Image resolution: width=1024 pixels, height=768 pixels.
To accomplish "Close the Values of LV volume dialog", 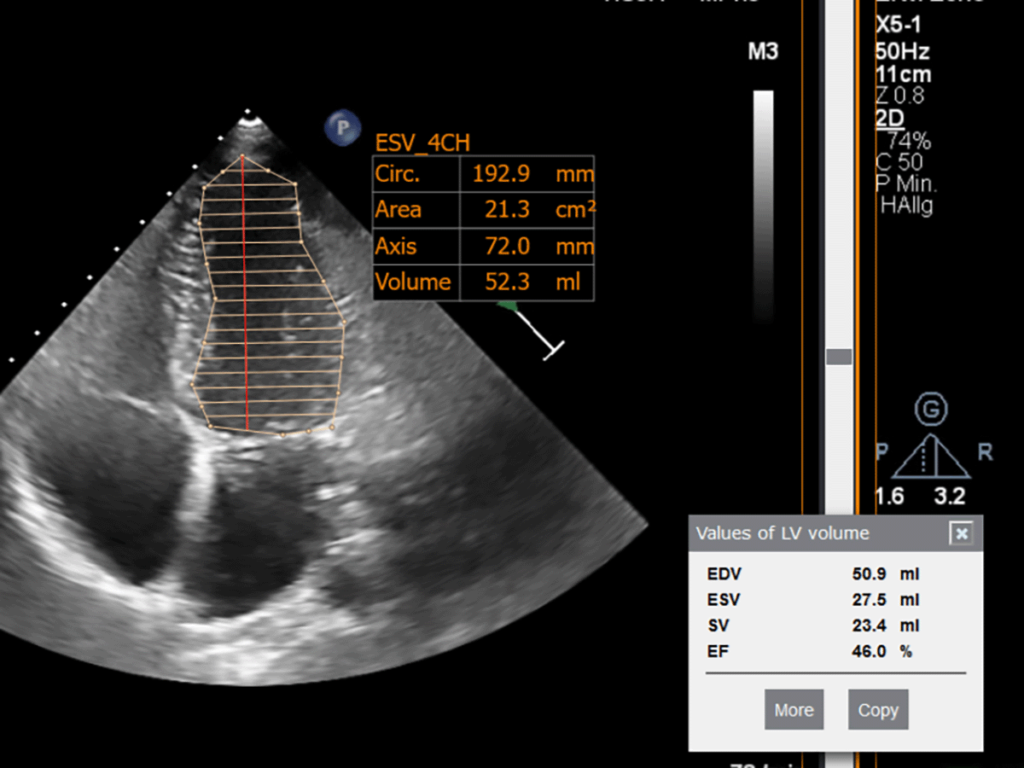I will click(961, 534).
